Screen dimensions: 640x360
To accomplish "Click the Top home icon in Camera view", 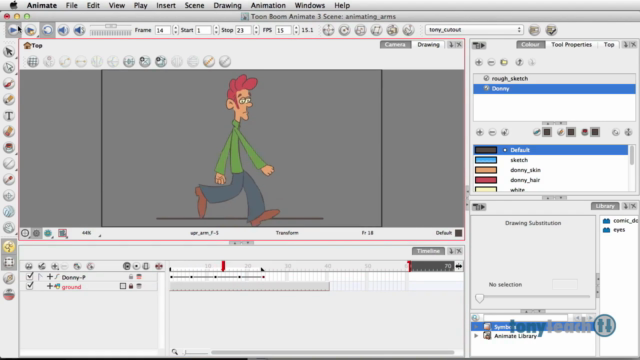I will 27,45.
